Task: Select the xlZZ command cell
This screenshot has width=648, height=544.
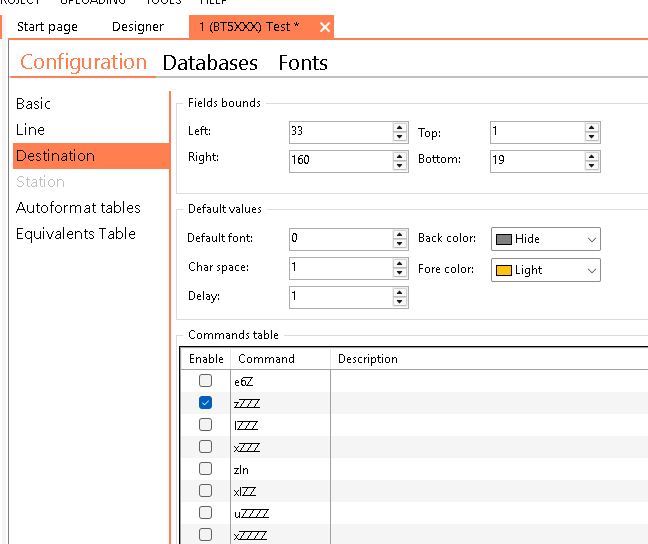Action: [281, 491]
